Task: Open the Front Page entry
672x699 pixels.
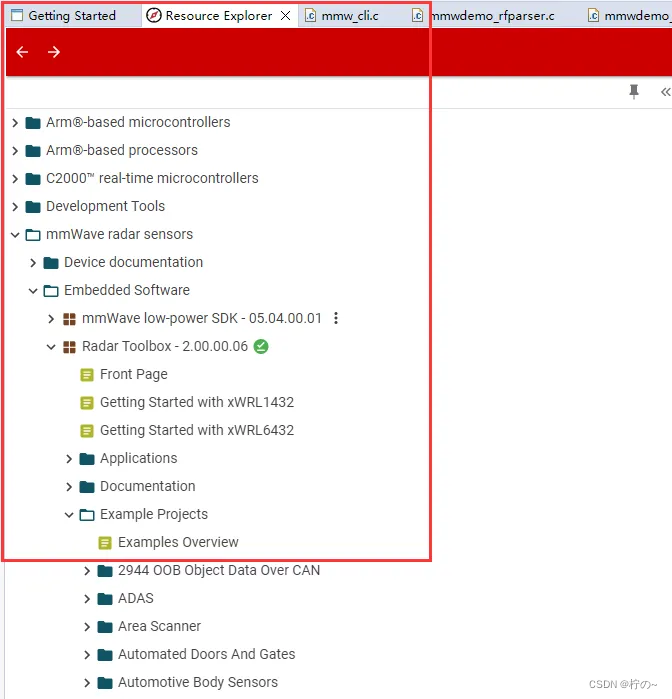Action: (x=134, y=374)
